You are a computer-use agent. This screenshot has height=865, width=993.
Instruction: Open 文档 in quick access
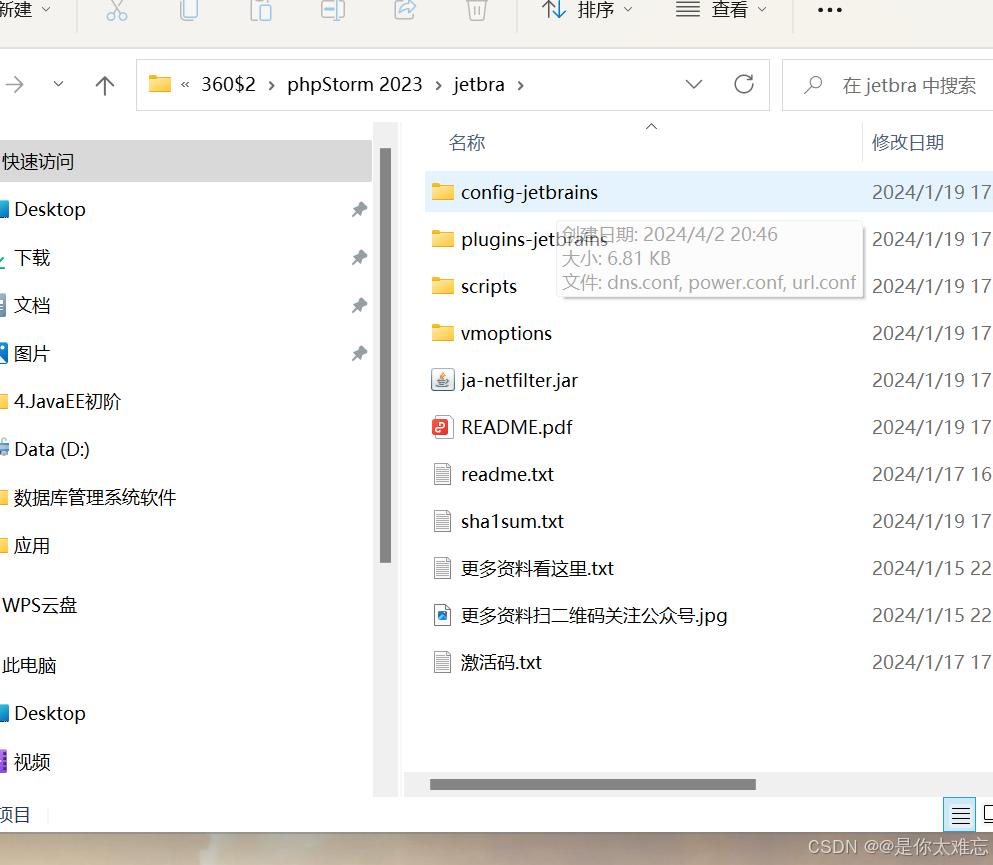(x=31, y=306)
